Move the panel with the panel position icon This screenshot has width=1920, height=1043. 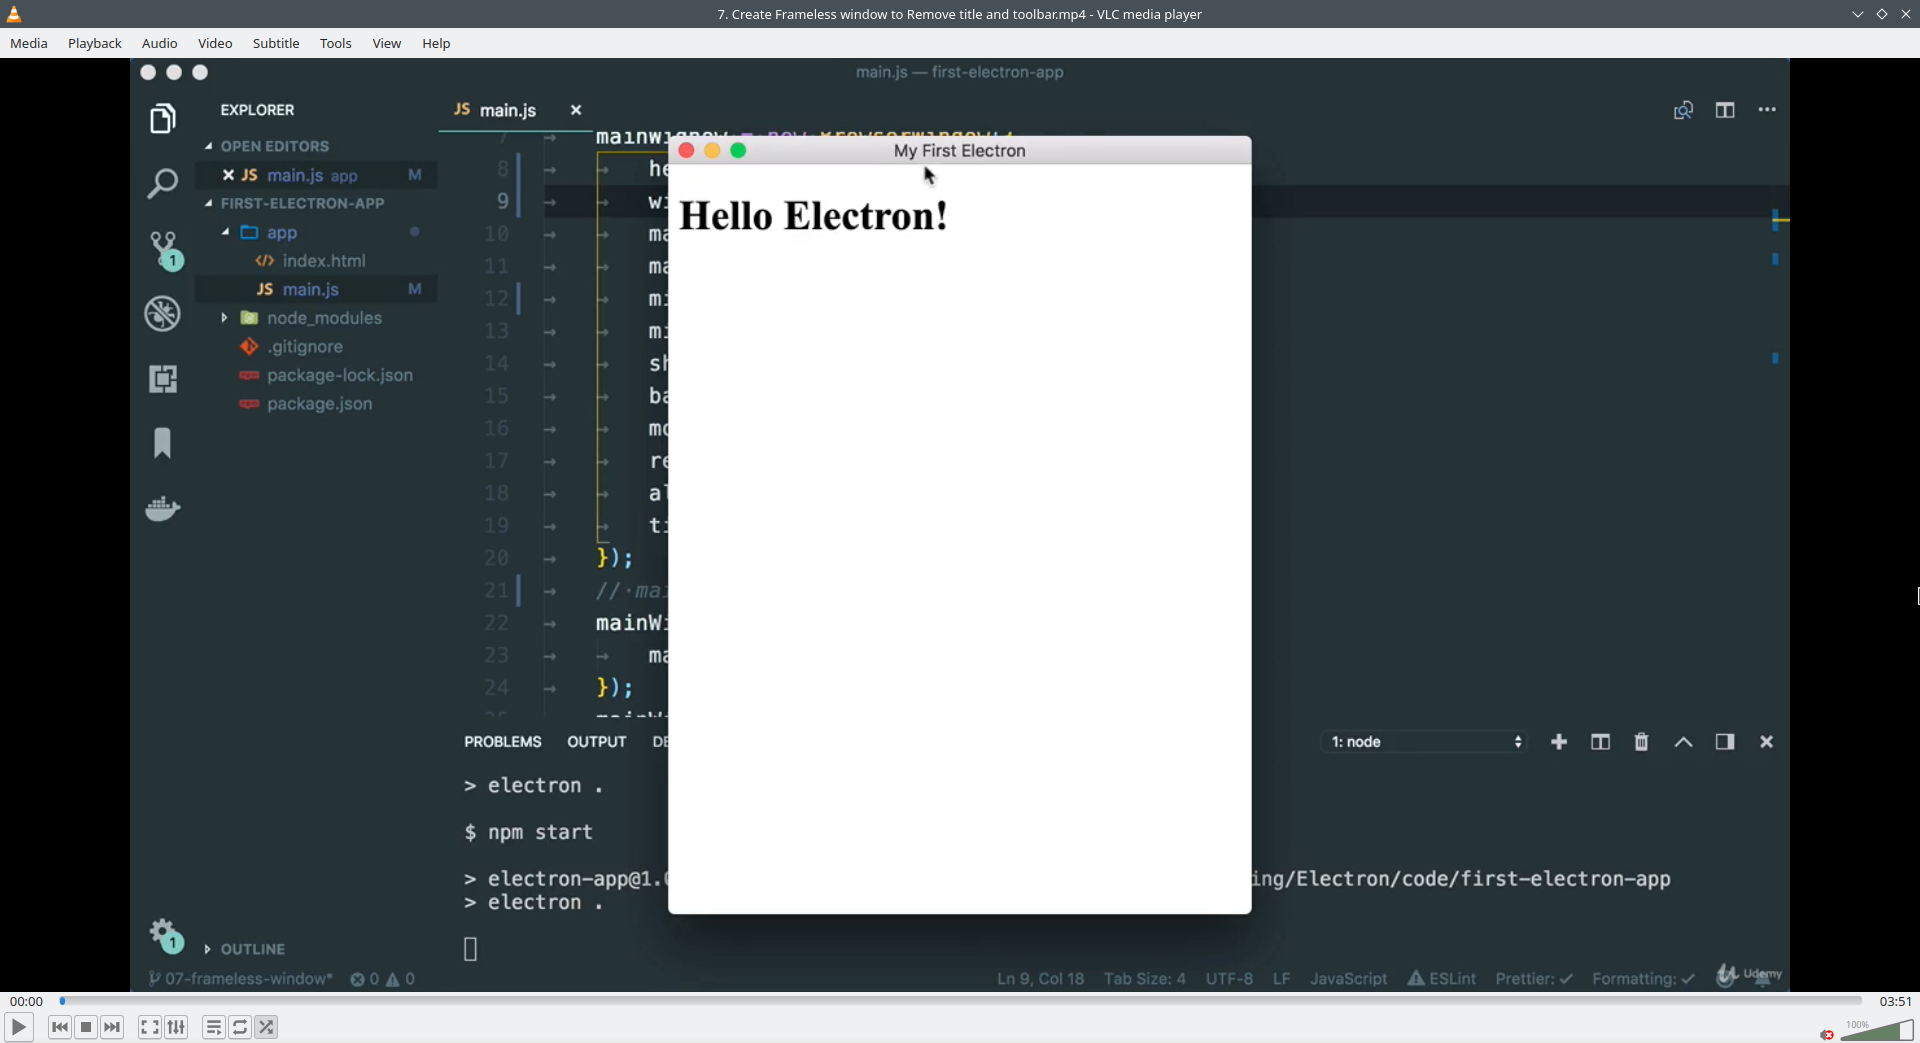tap(1725, 742)
